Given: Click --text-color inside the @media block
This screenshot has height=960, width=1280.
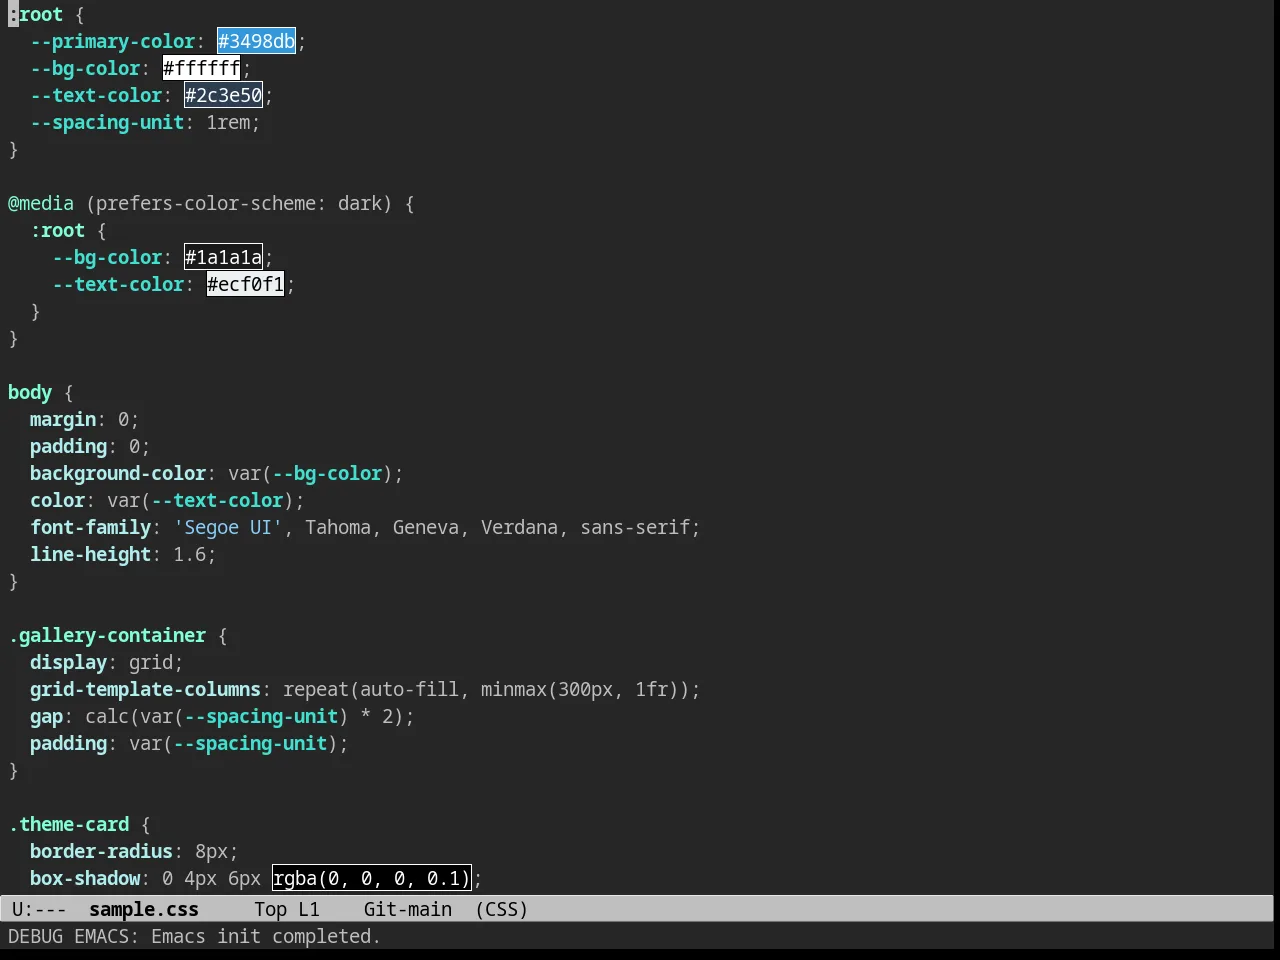Looking at the screenshot, I should coord(118,284).
